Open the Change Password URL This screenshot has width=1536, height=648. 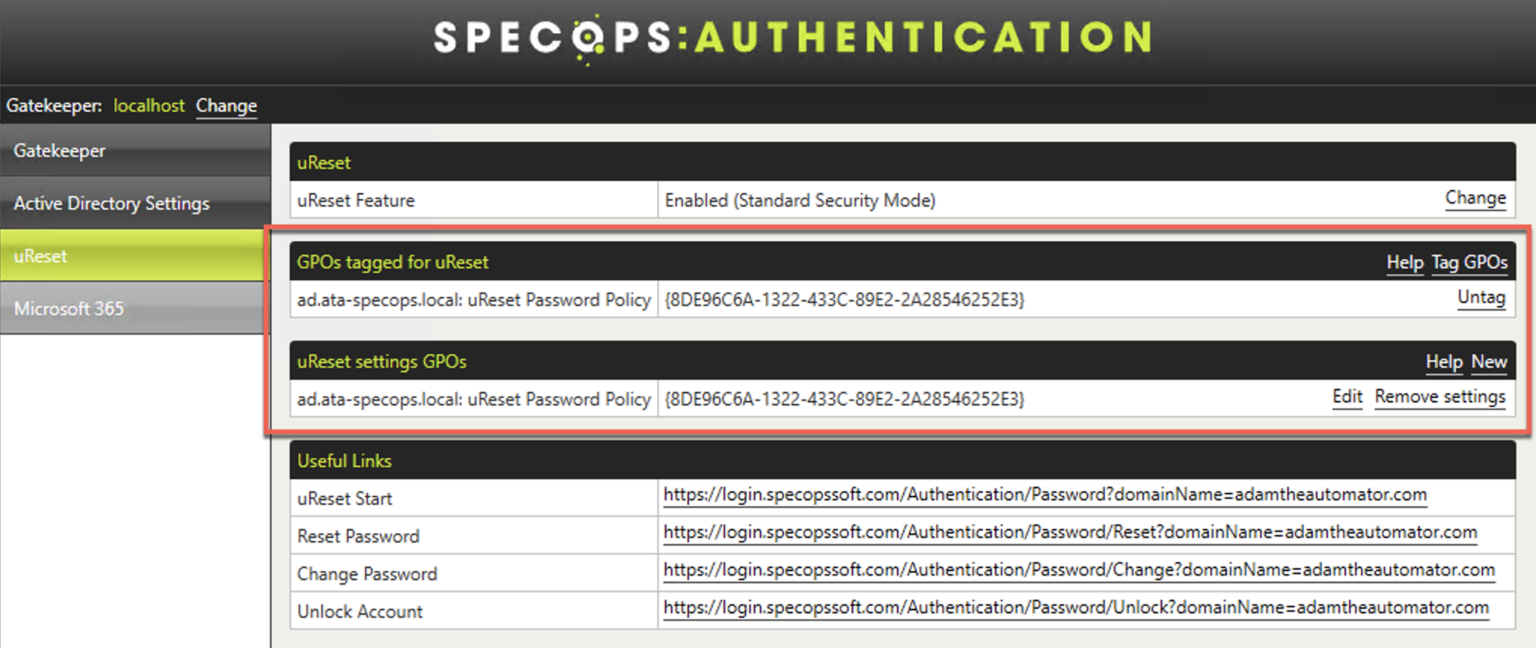pos(1079,570)
